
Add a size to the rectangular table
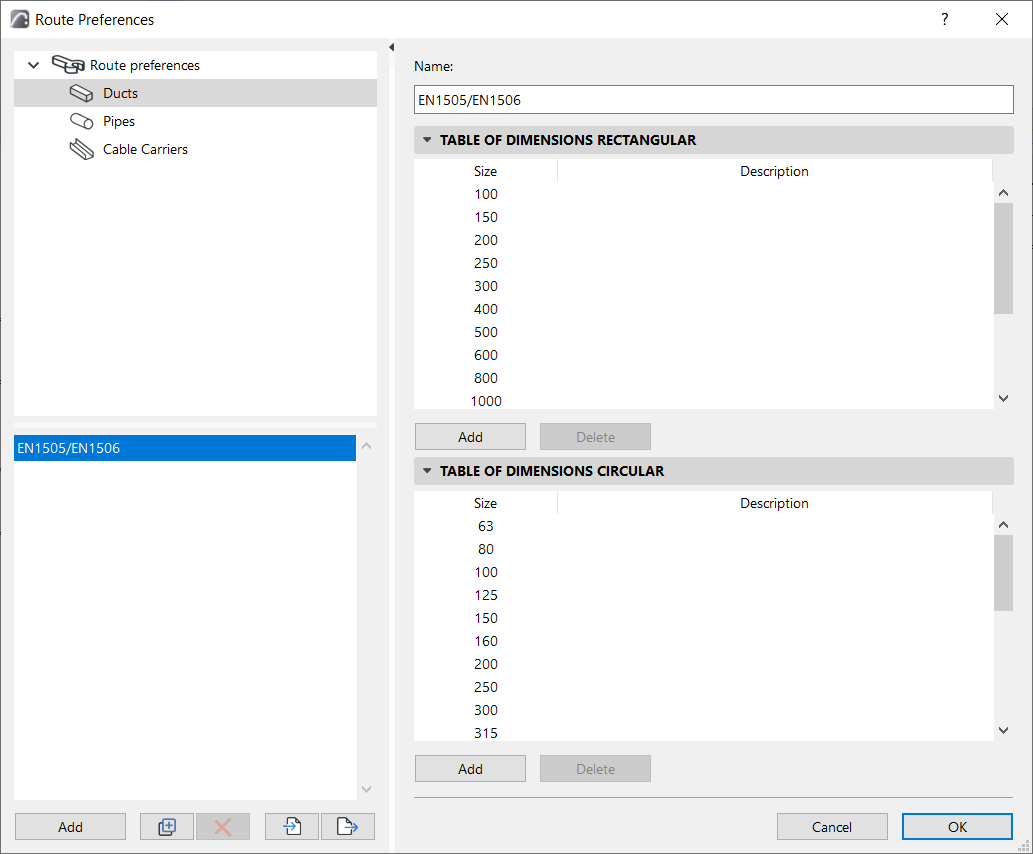470,436
